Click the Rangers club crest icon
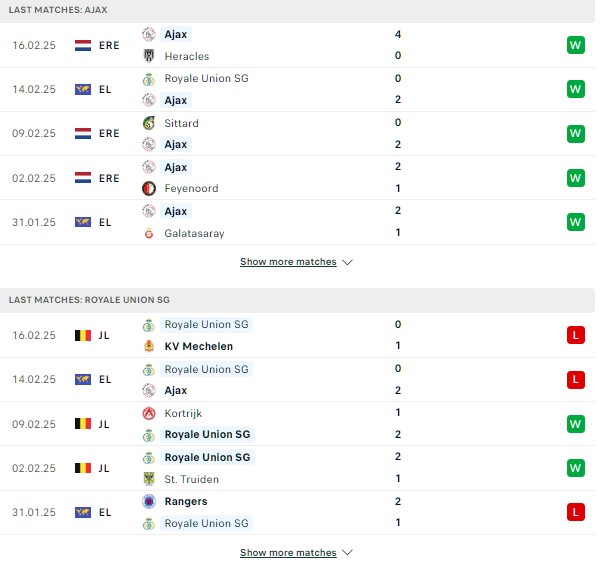The width and height of the screenshot is (602, 571). 149,501
